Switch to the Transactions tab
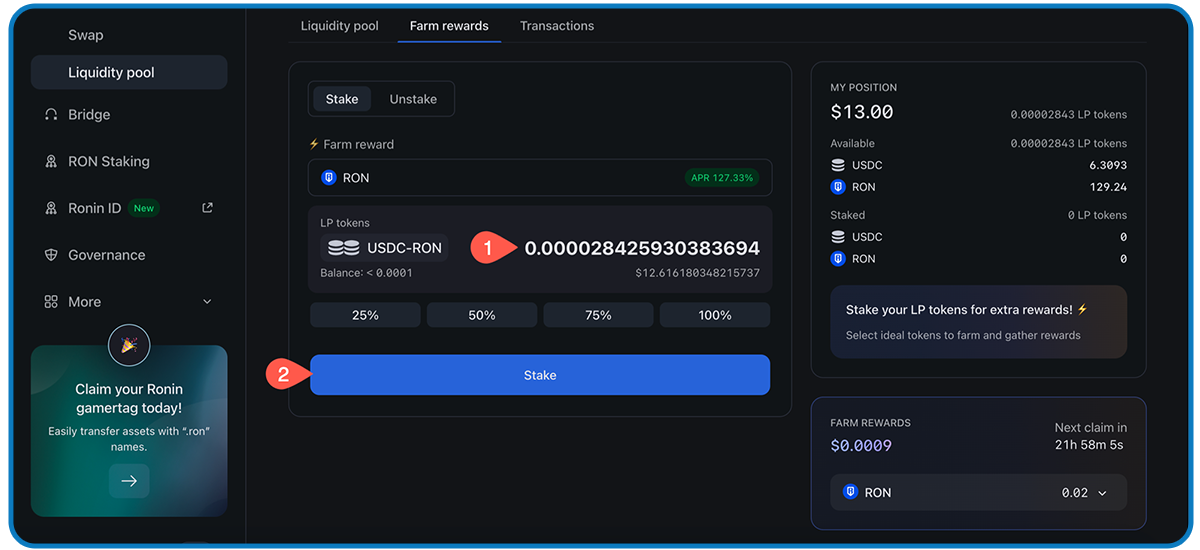 click(x=557, y=26)
